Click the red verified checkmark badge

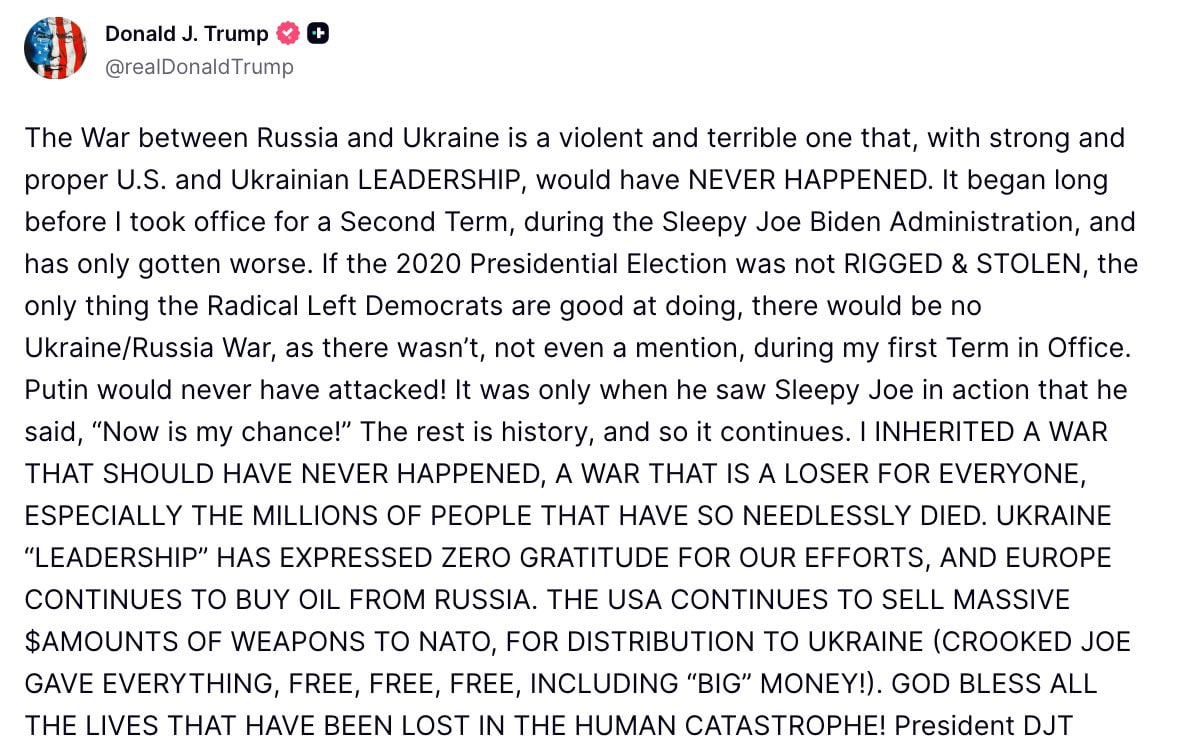[288, 34]
